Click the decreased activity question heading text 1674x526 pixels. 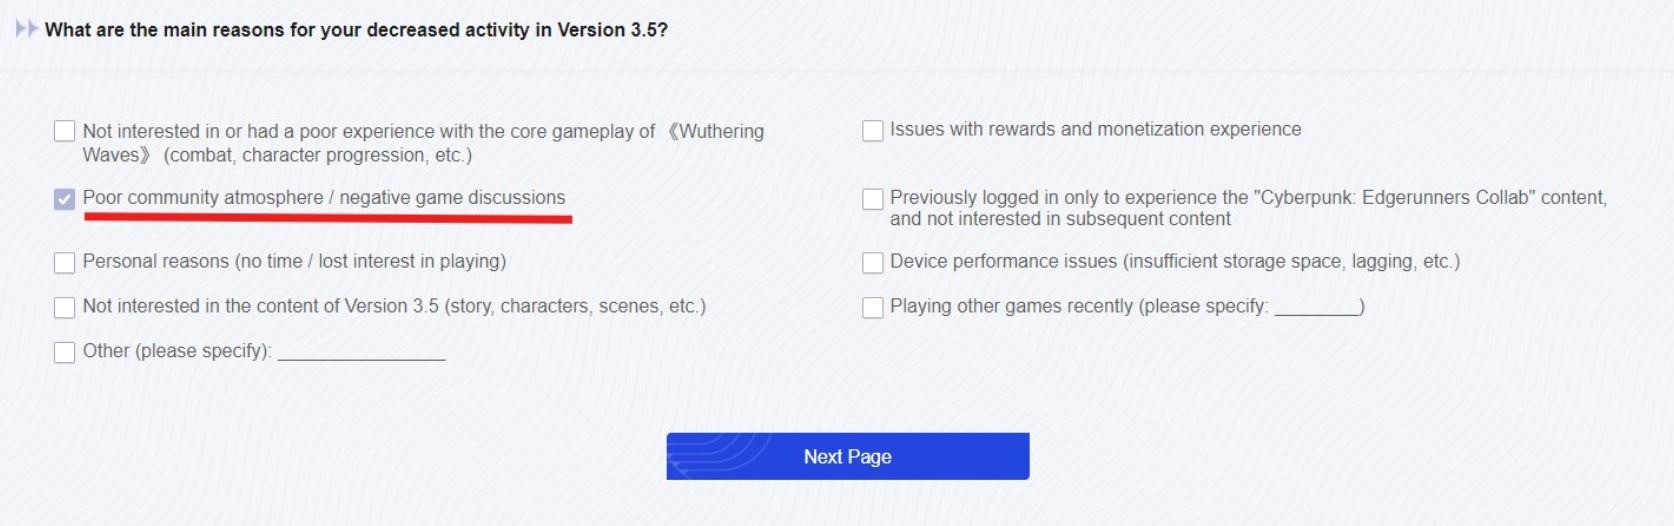point(356,30)
